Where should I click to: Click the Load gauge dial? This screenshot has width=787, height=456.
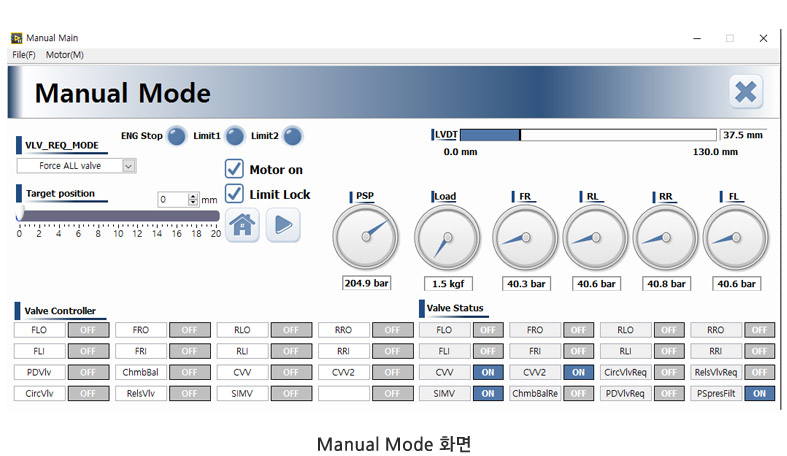tap(447, 237)
